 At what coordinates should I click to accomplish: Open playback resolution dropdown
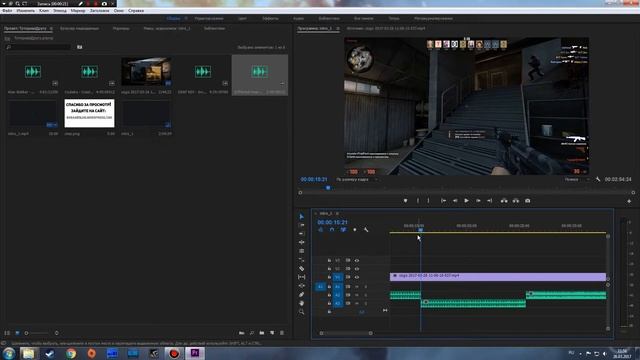point(576,180)
